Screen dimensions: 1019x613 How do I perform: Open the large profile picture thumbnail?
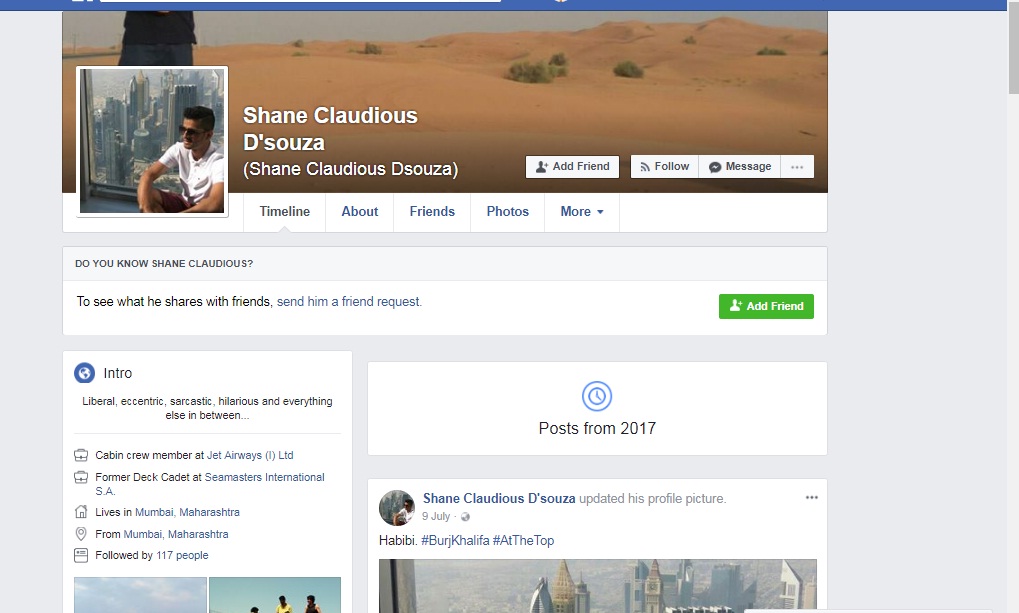click(152, 141)
